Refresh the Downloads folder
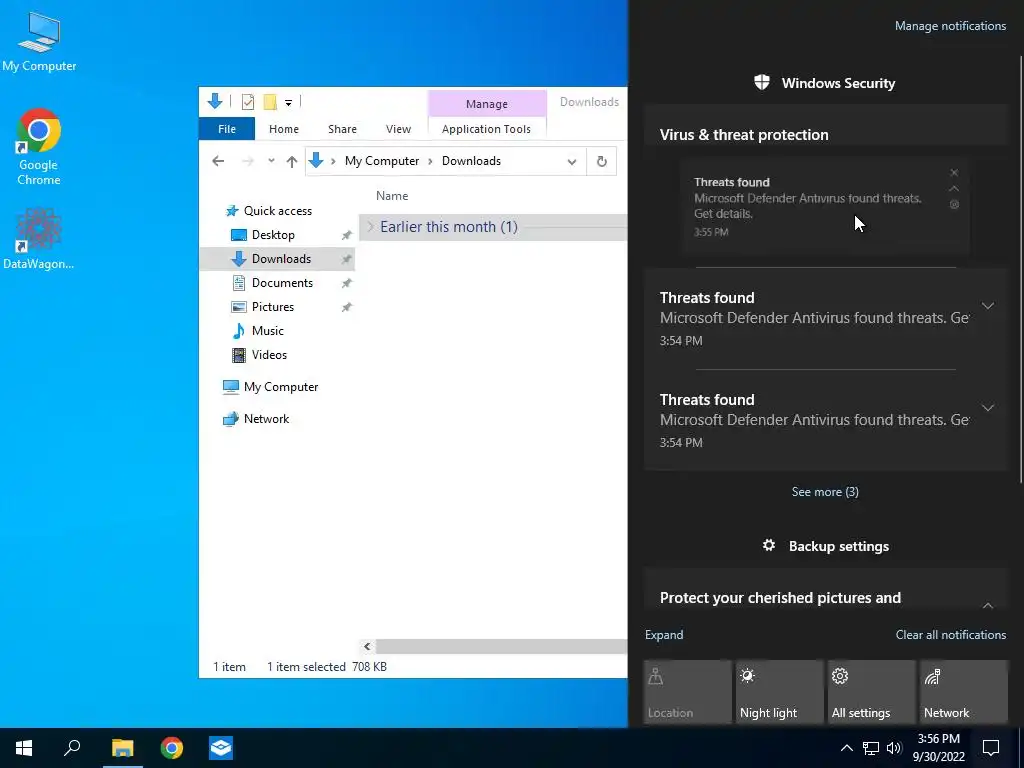 (x=601, y=161)
